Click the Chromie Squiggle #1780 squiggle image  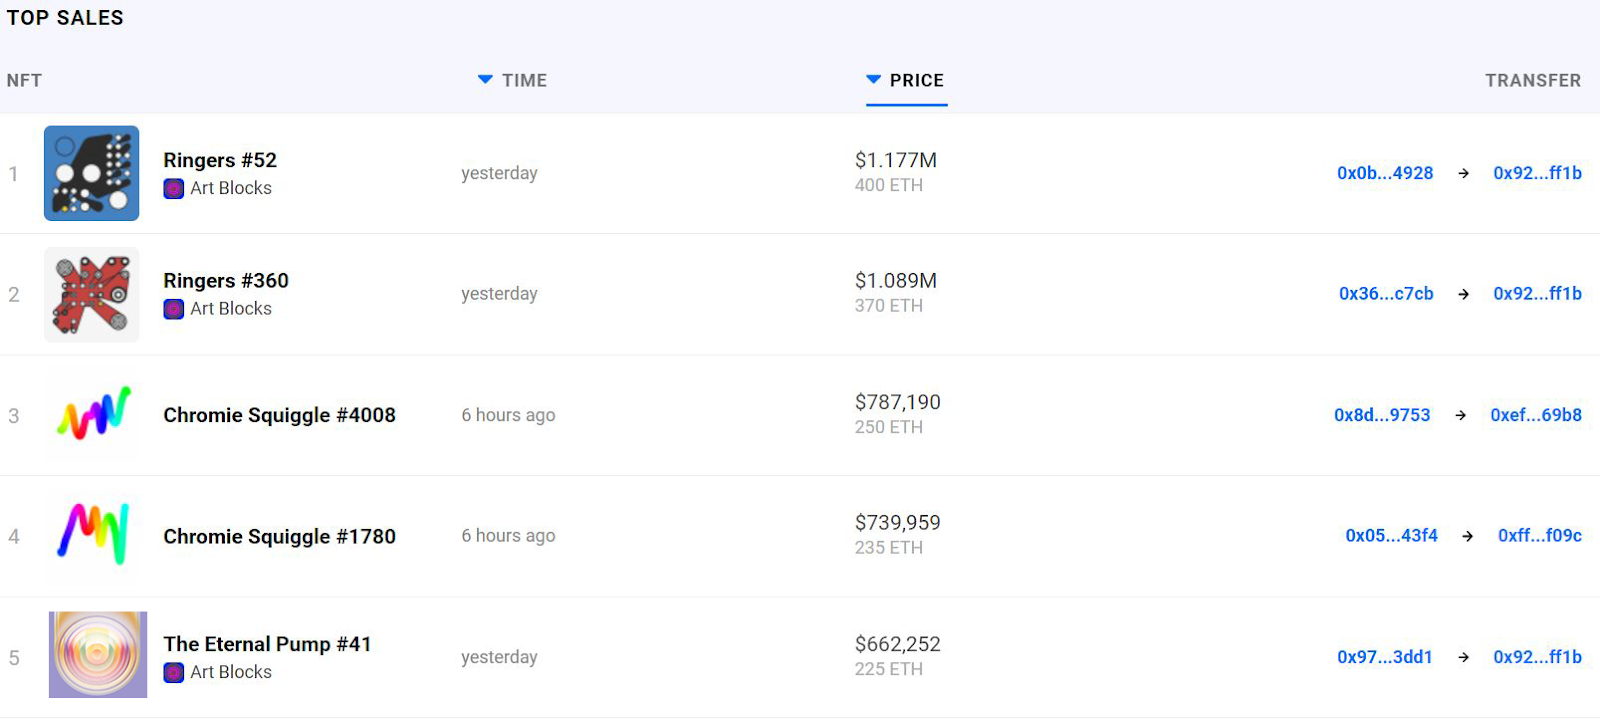coord(94,535)
